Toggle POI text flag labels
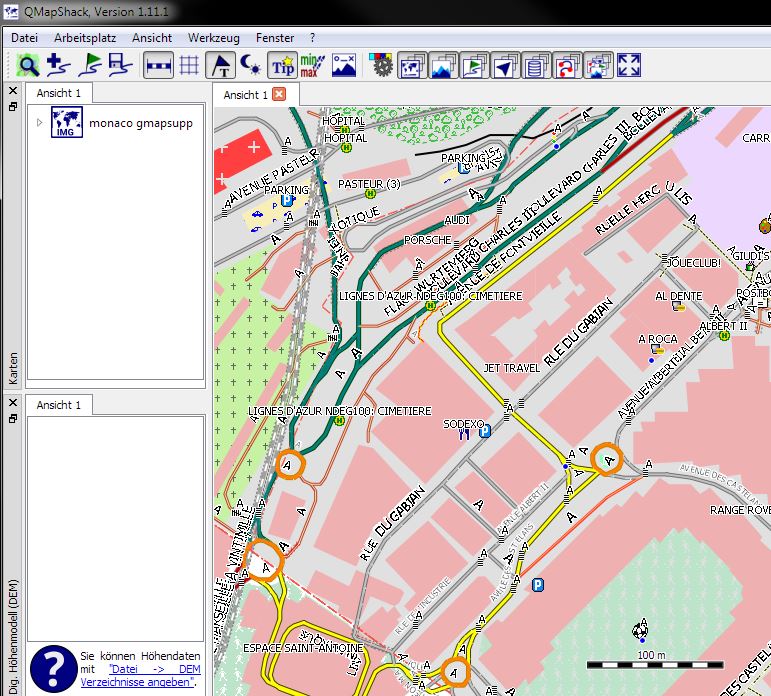Viewport: 771px width, 696px height. coord(220,65)
